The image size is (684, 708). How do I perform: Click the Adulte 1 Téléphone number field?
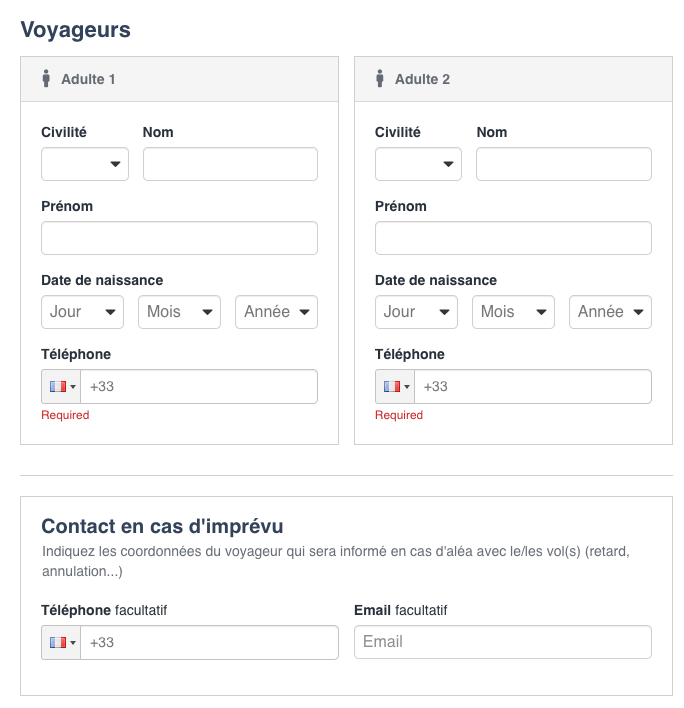click(x=200, y=387)
